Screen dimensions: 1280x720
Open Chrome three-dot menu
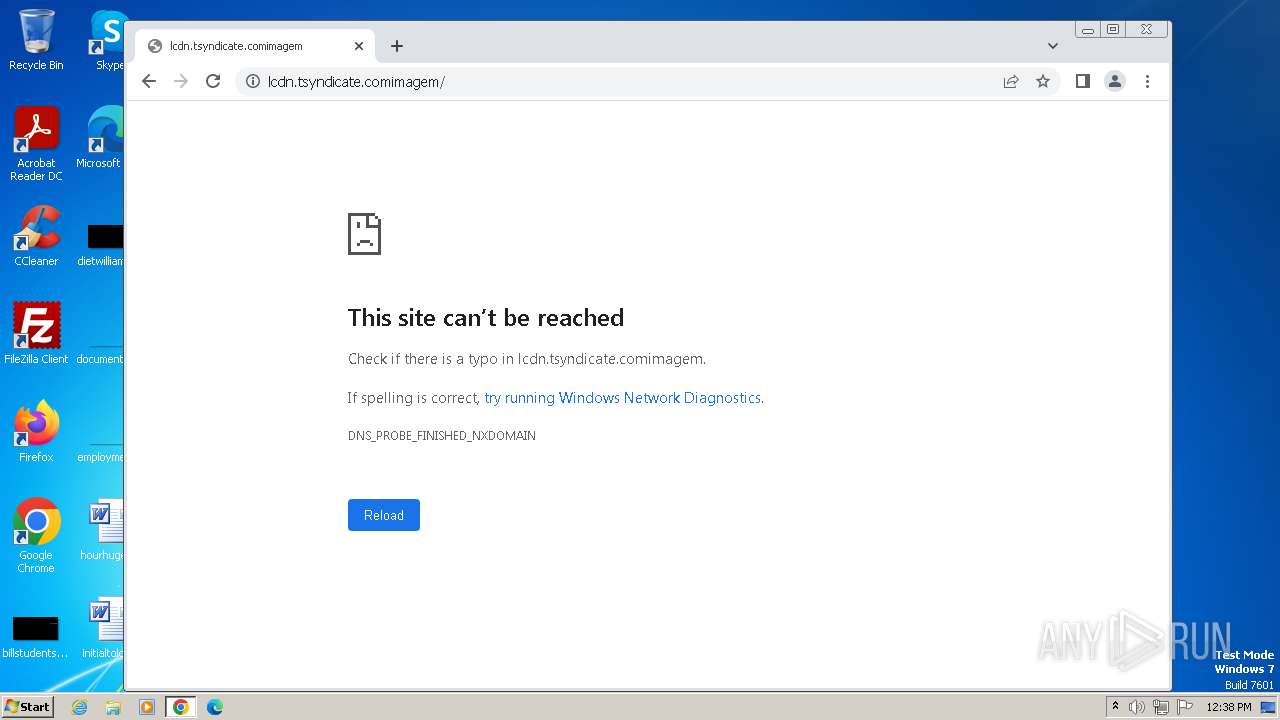click(x=1147, y=82)
